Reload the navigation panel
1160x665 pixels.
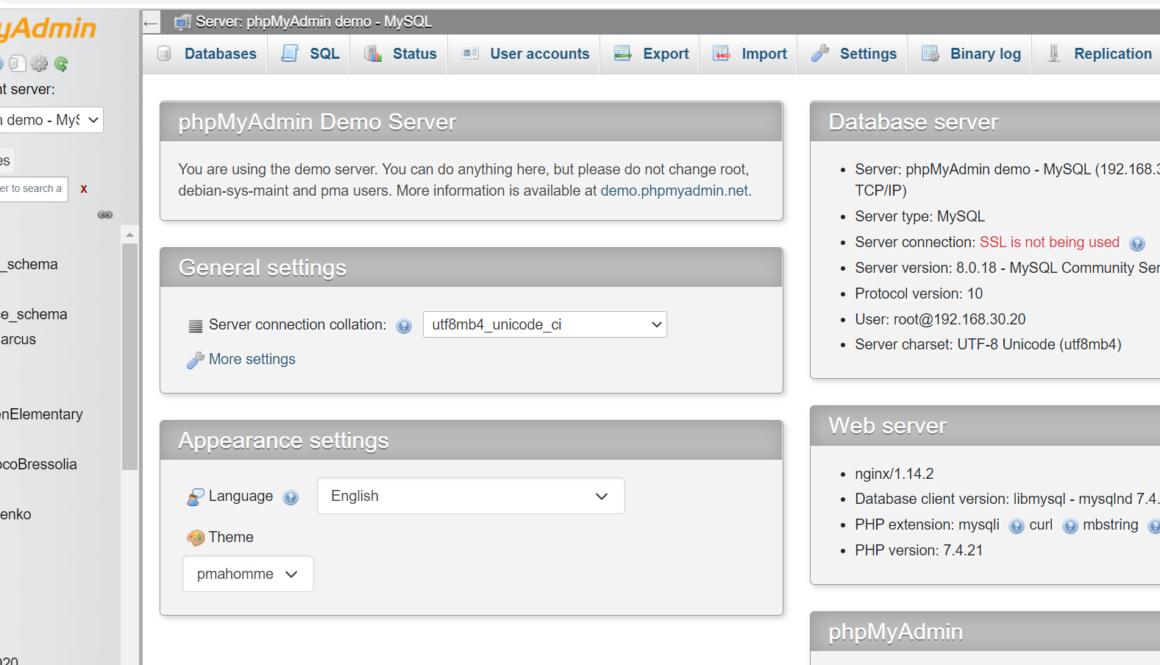click(61, 63)
